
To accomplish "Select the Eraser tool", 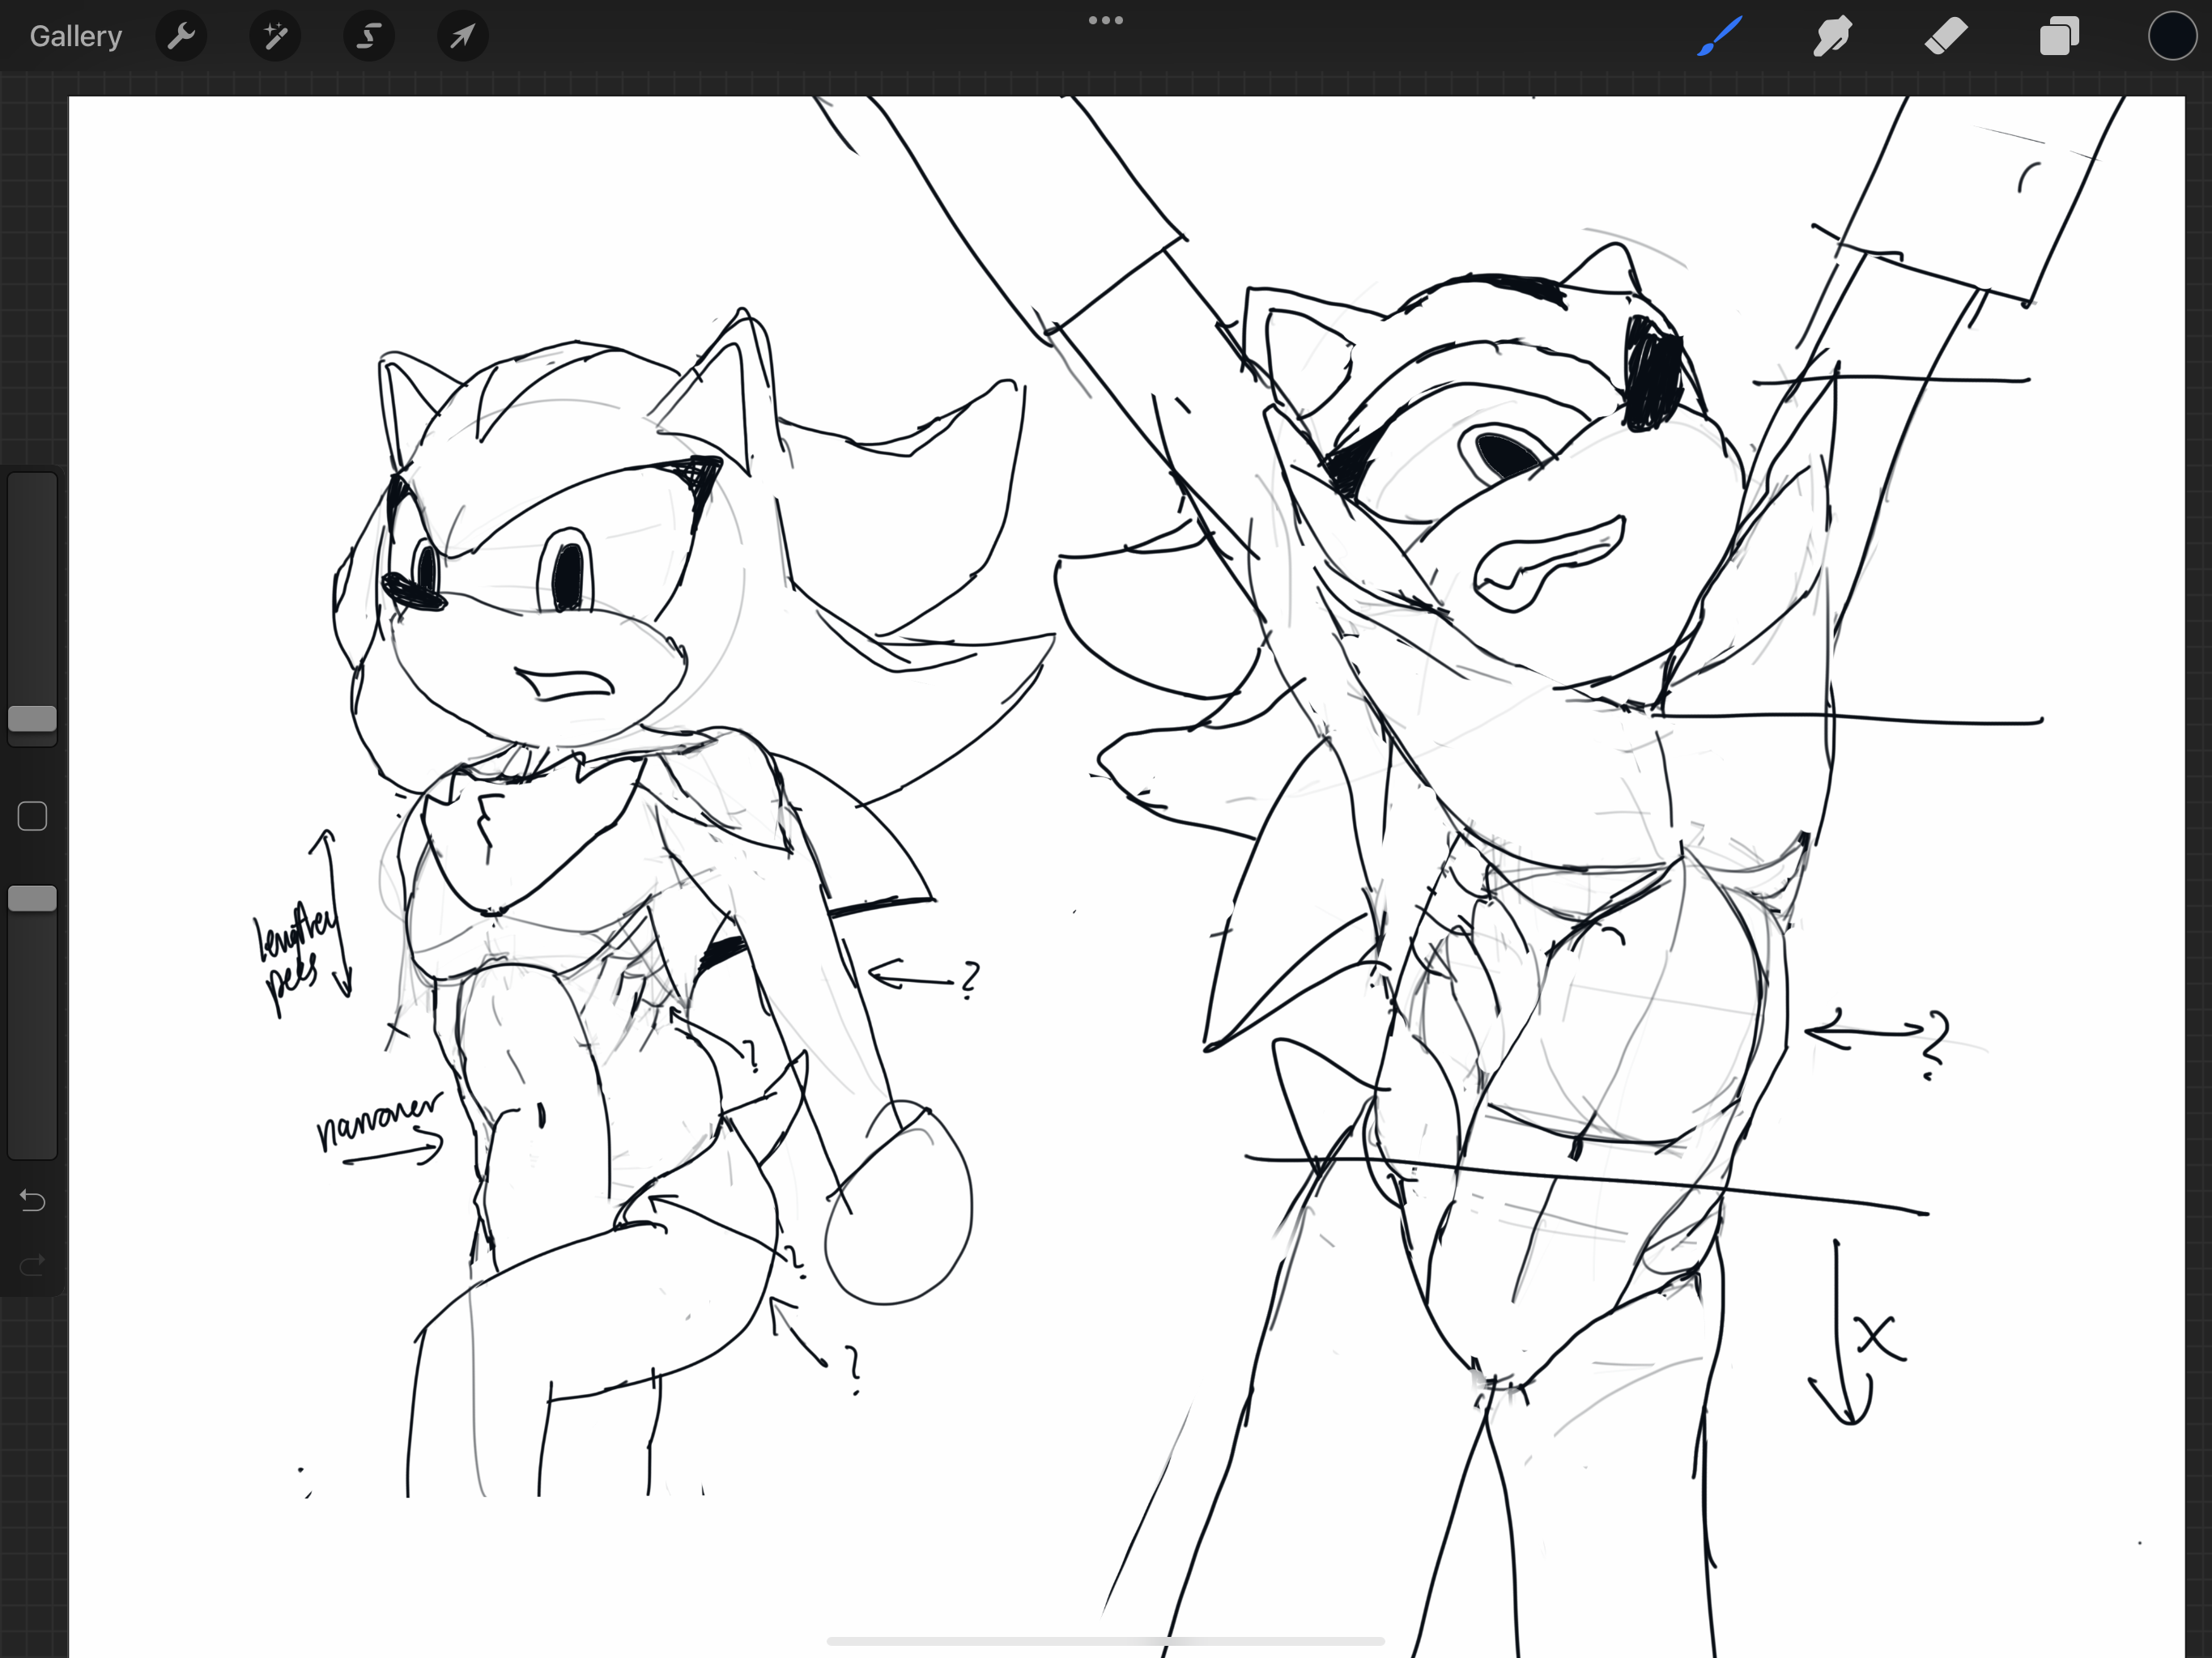I will [1946, 37].
